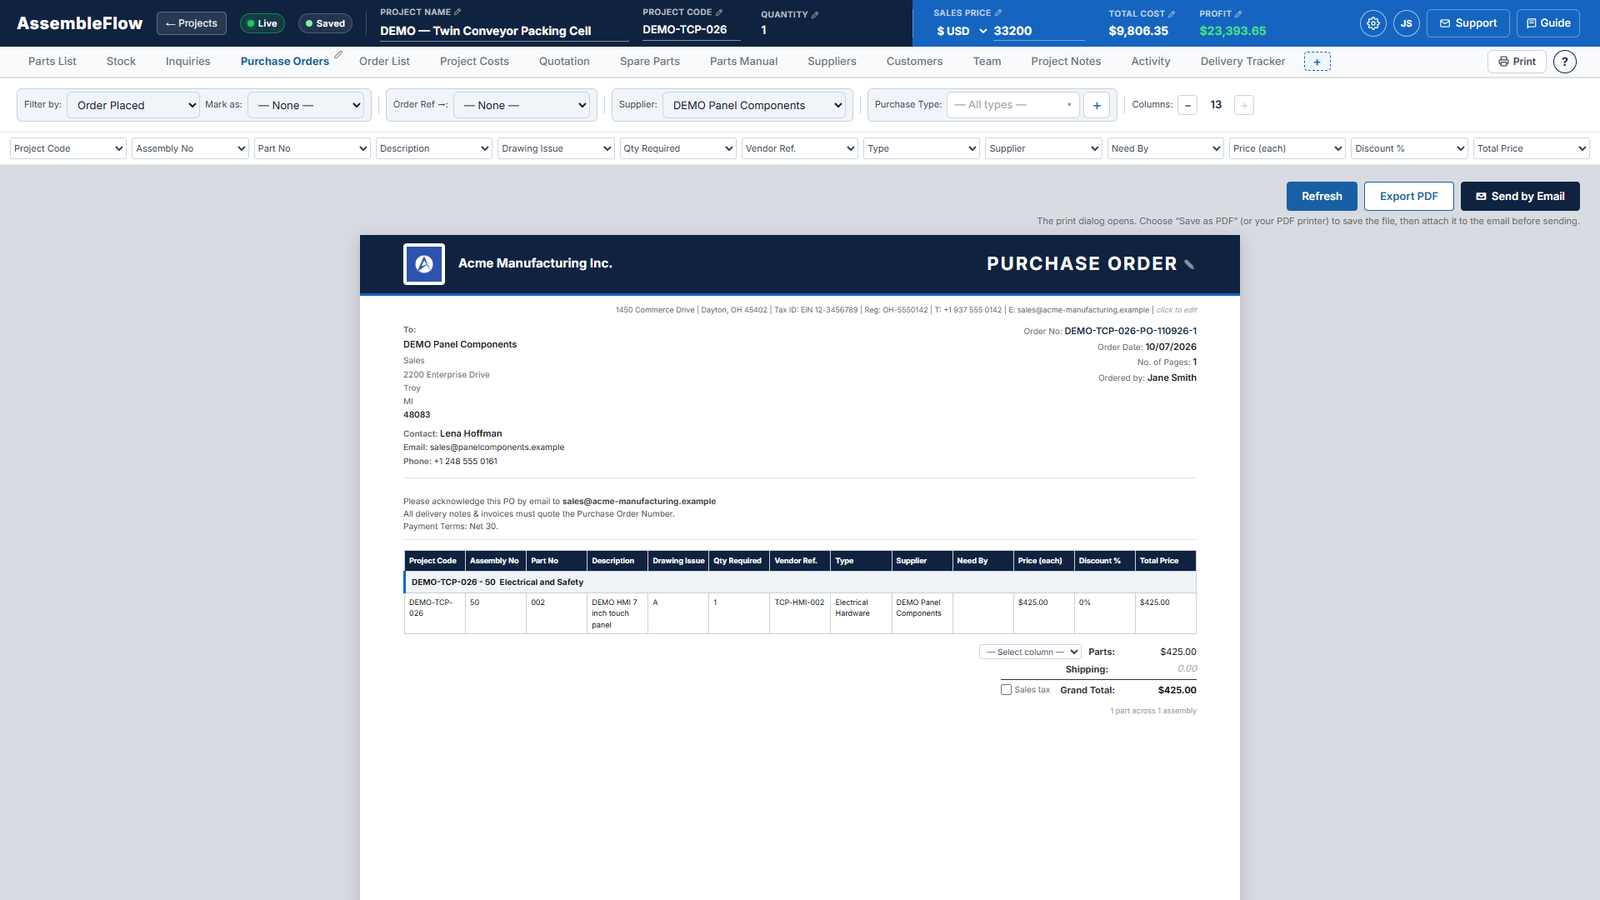Open the Filter by Order Placed dropdown
The width and height of the screenshot is (1600, 900).
click(133, 105)
